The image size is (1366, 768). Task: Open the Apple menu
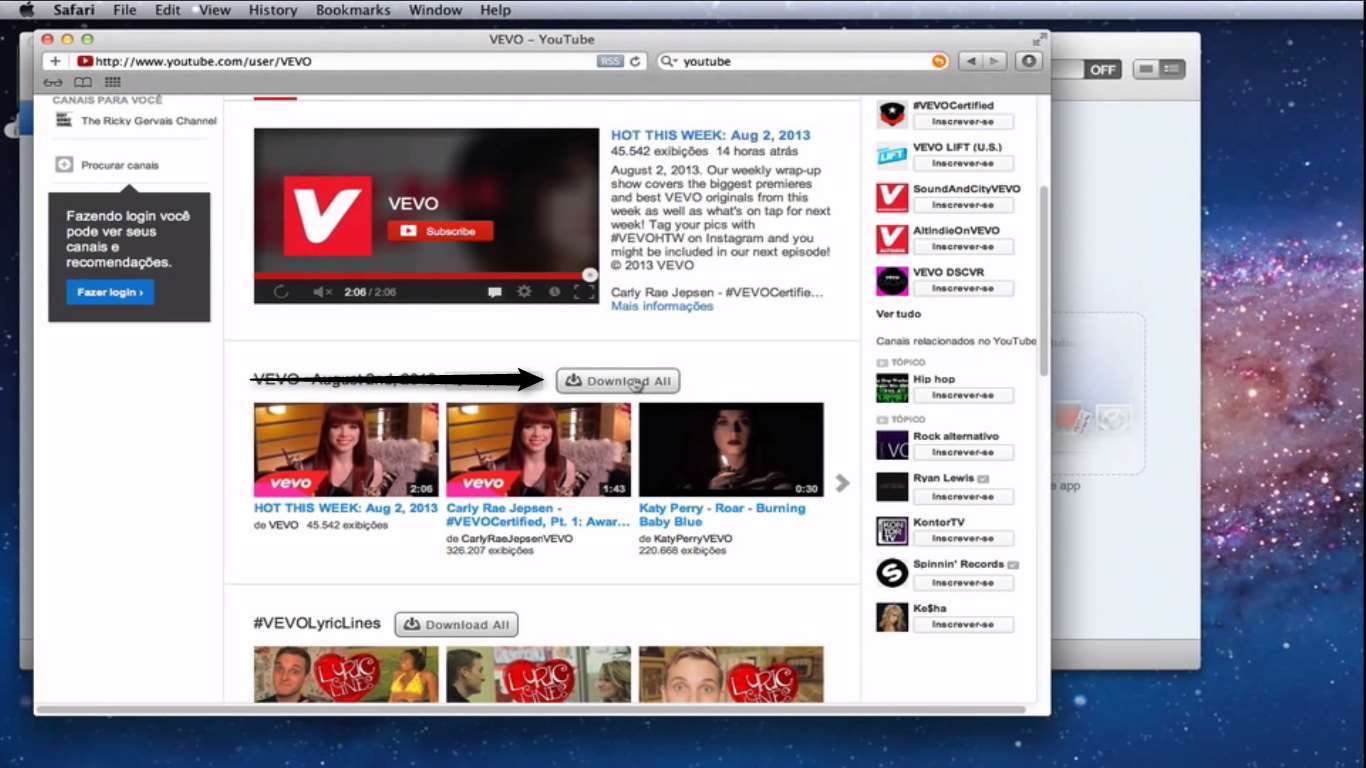(x=27, y=10)
